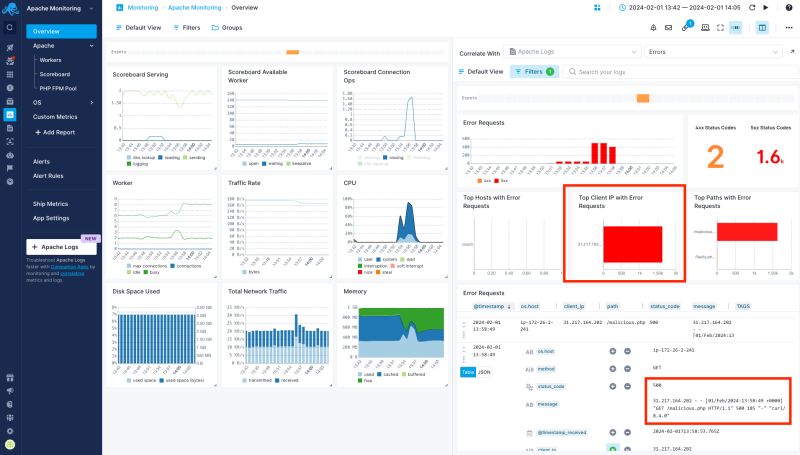Image resolution: width=800 pixels, height=455 pixels.
Task: Exclude status_code value with minus icon
Action: [x=628, y=386]
